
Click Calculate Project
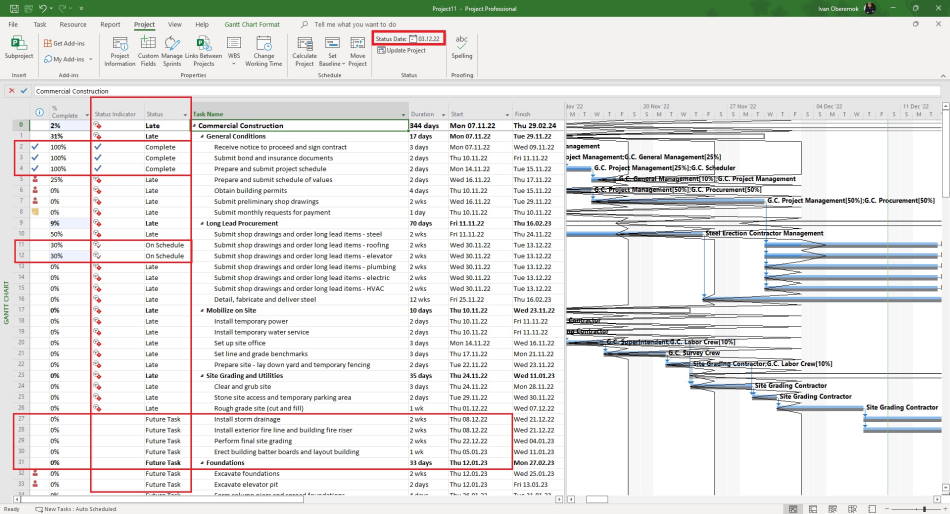(x=304, y=52)
